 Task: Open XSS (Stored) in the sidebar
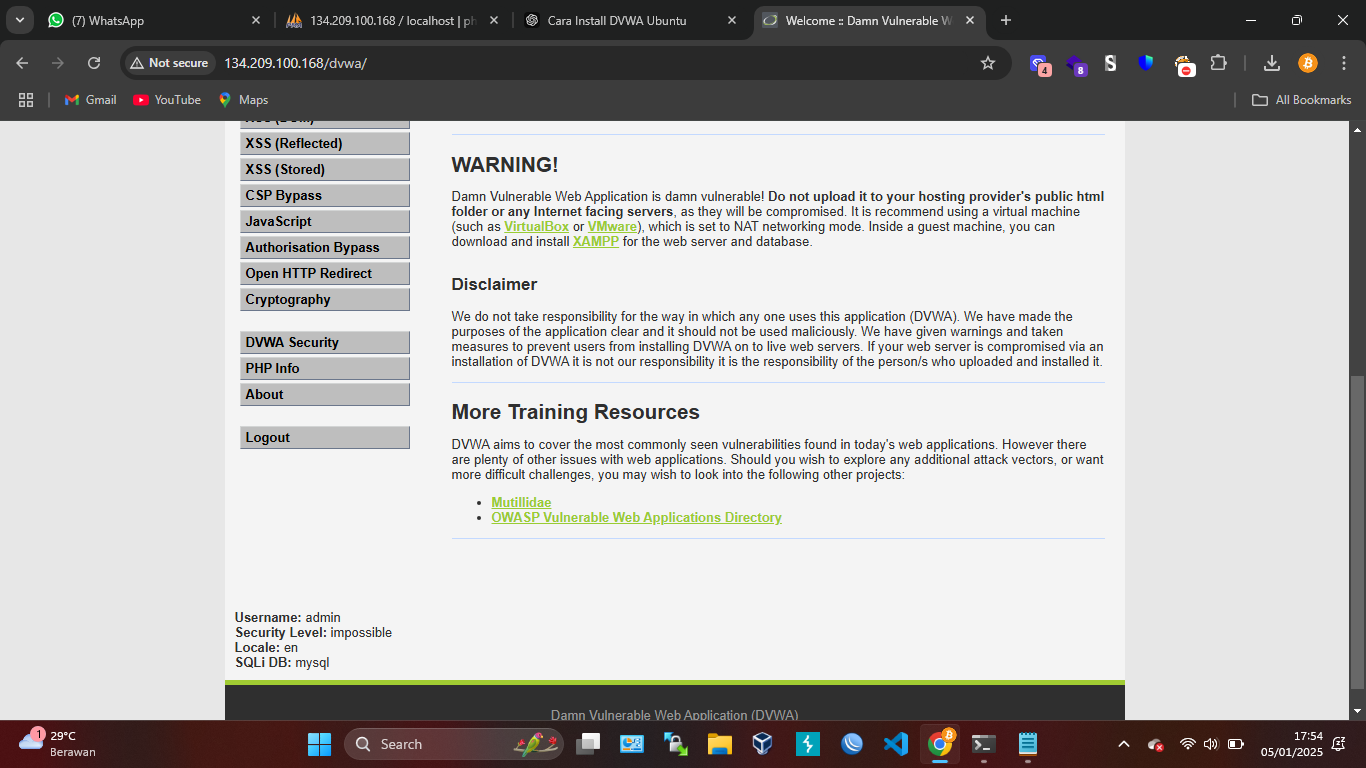[325, 170]
